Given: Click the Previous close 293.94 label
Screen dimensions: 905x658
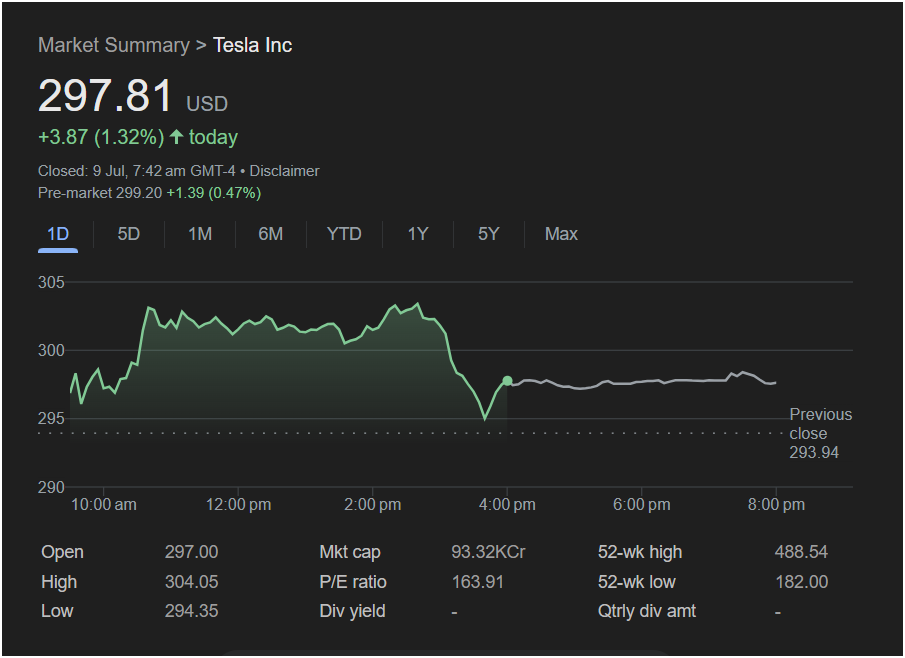Looking at the screenshot, I should (820, 433).
